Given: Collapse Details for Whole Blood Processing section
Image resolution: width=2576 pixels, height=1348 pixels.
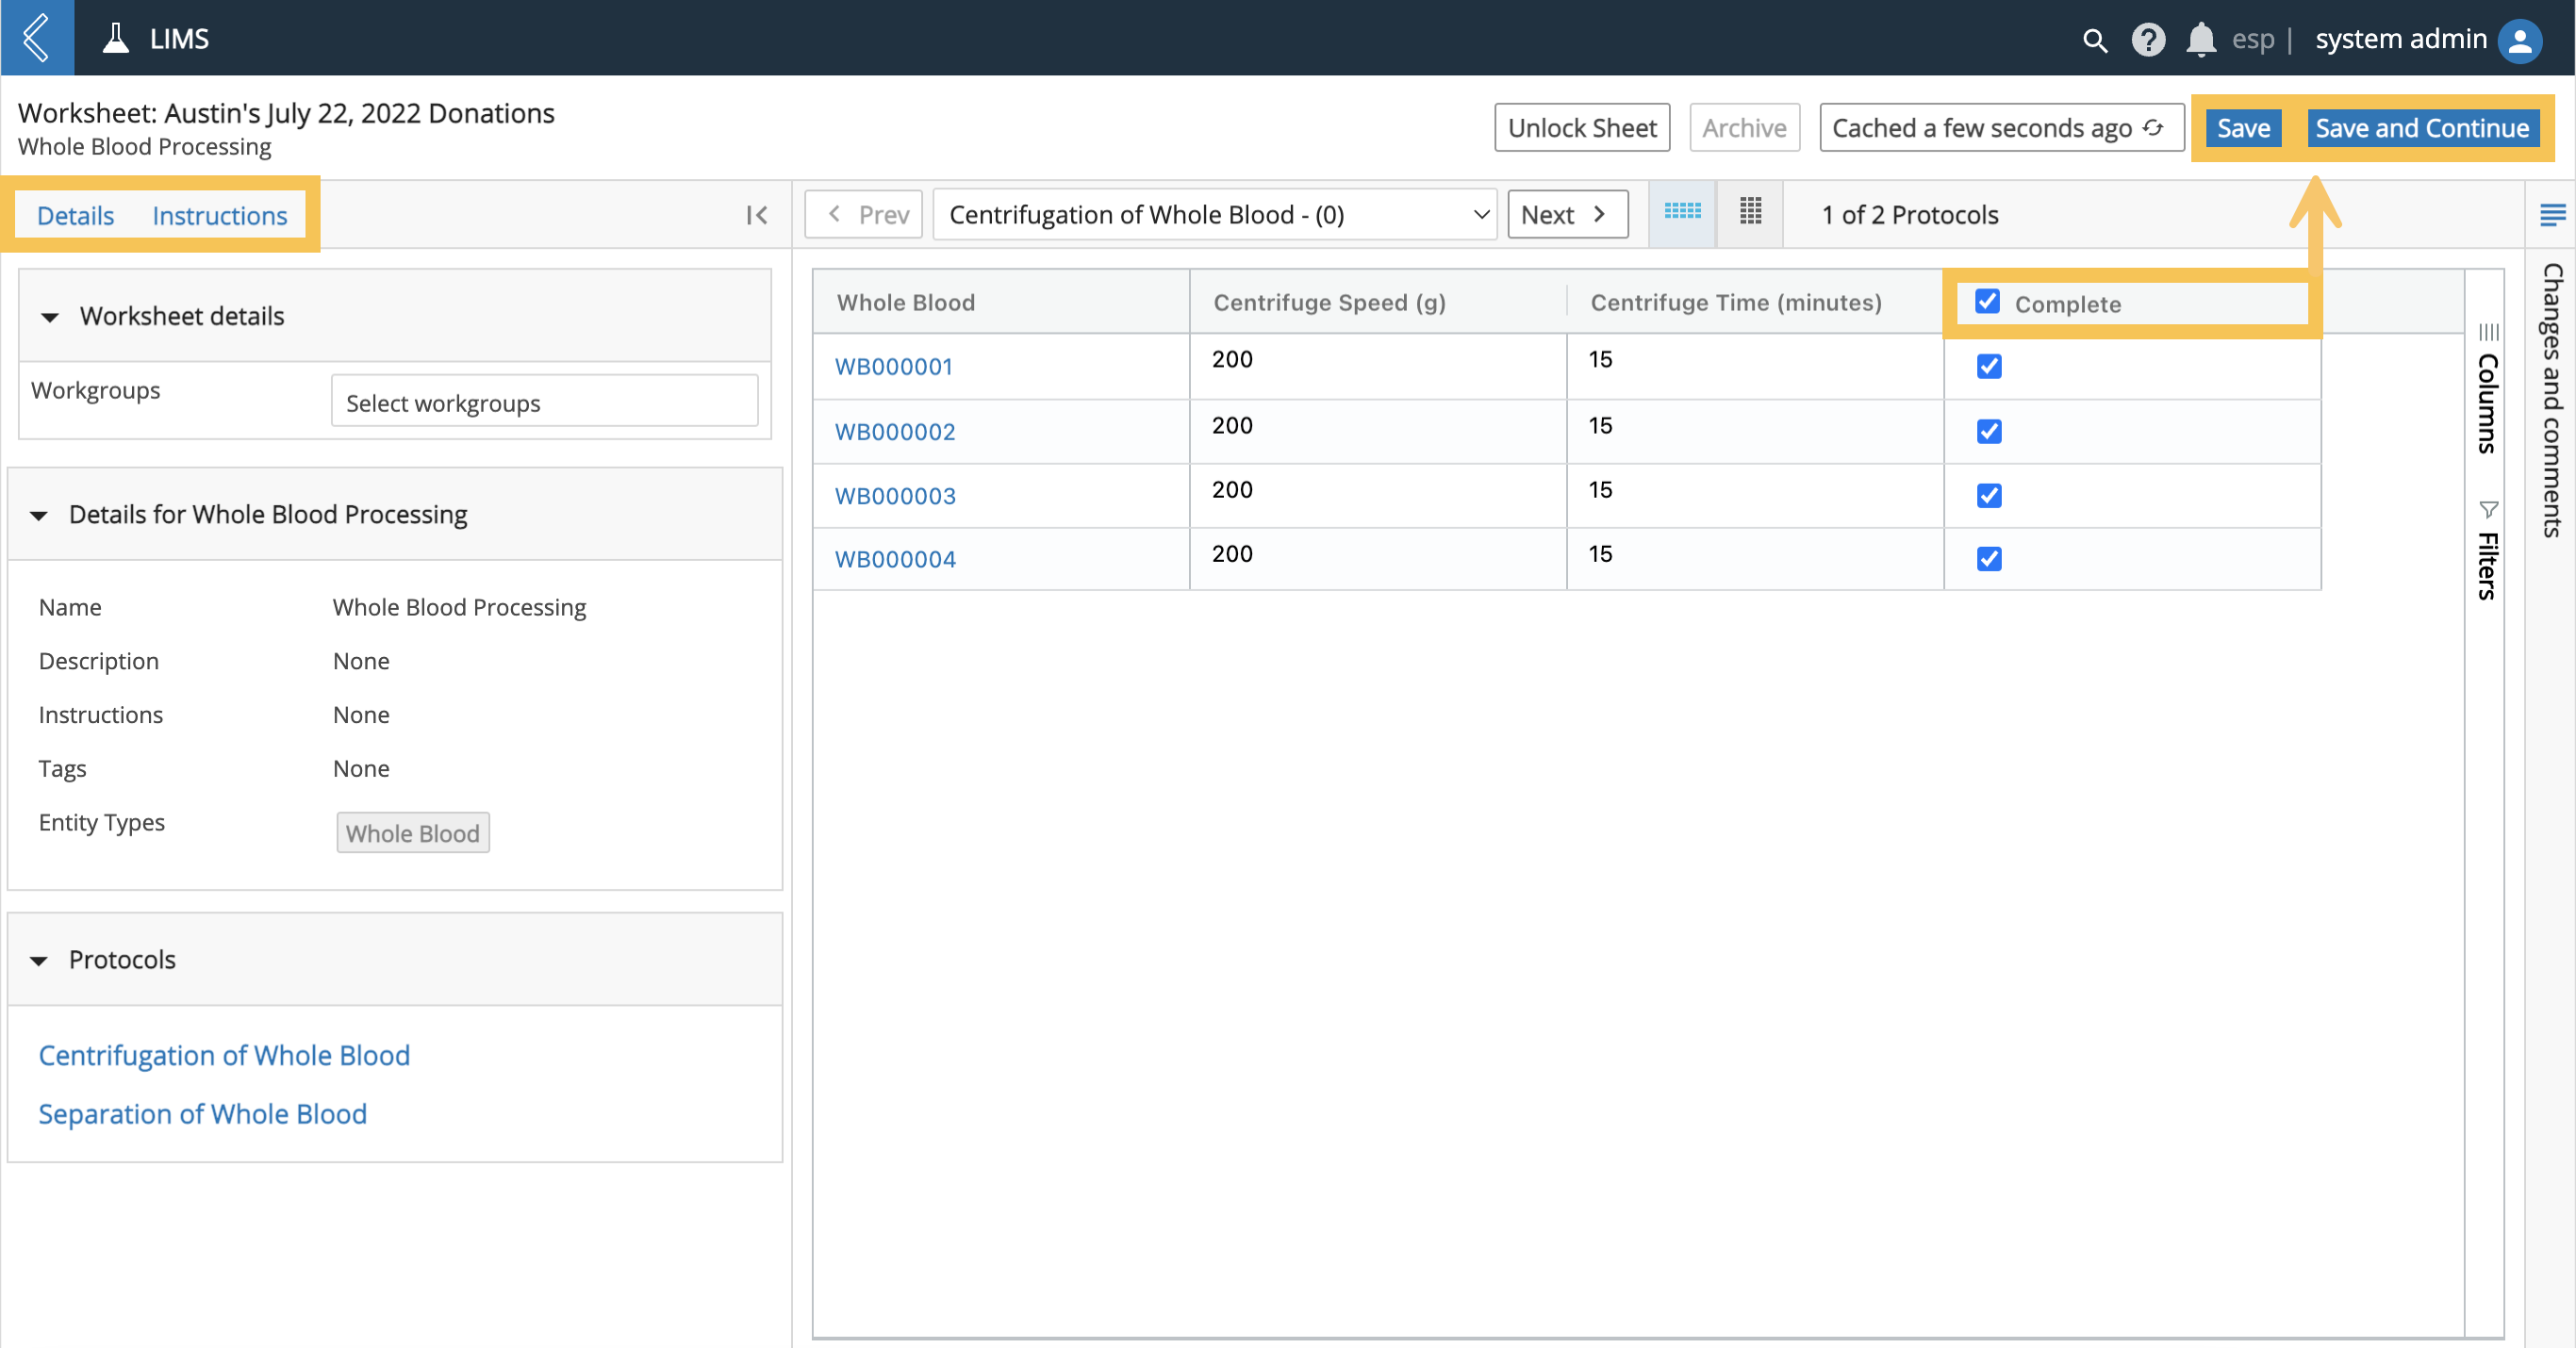Looking at the screenshot, I should (39, 515).
